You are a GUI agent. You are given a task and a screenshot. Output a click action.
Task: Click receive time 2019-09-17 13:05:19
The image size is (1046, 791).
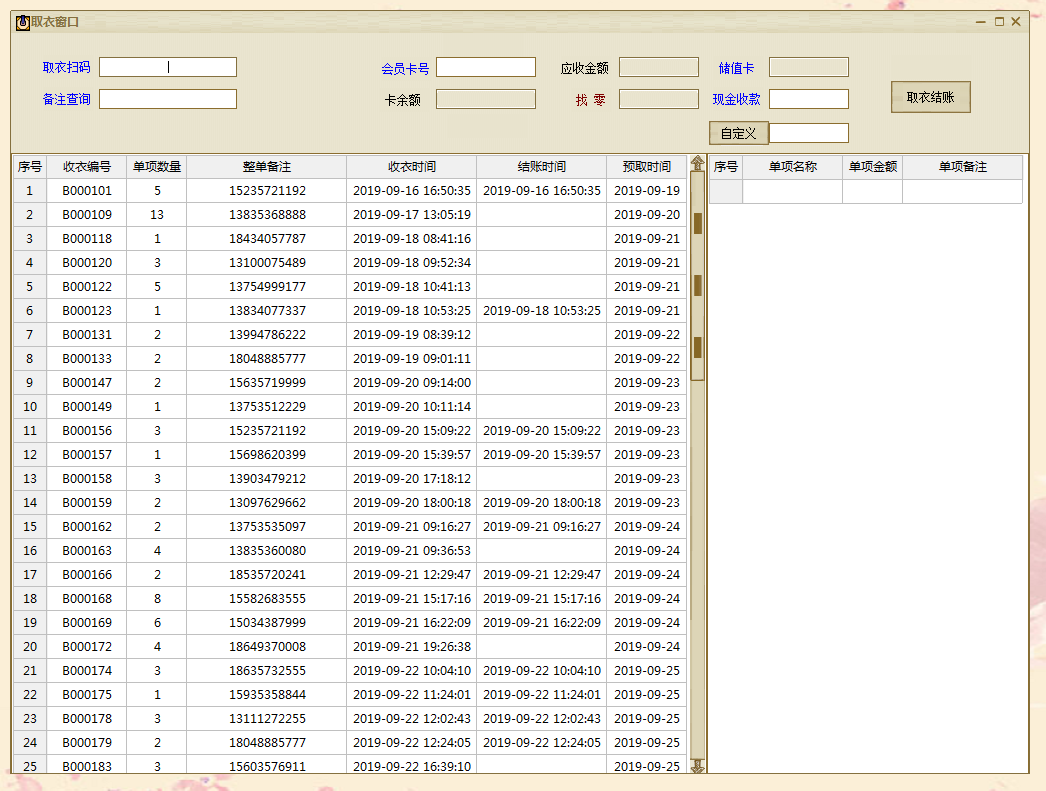pyautogui.click(x=412, y=215)
